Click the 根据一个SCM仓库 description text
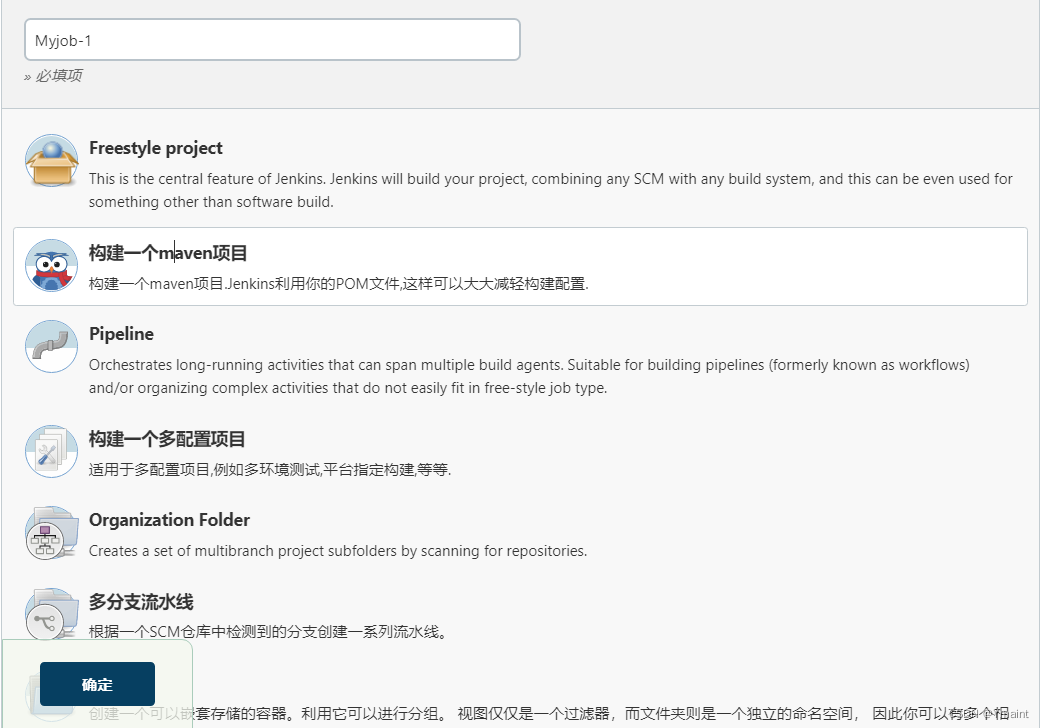This screenshot has height=728, width=1044. (x=267, y=632)
